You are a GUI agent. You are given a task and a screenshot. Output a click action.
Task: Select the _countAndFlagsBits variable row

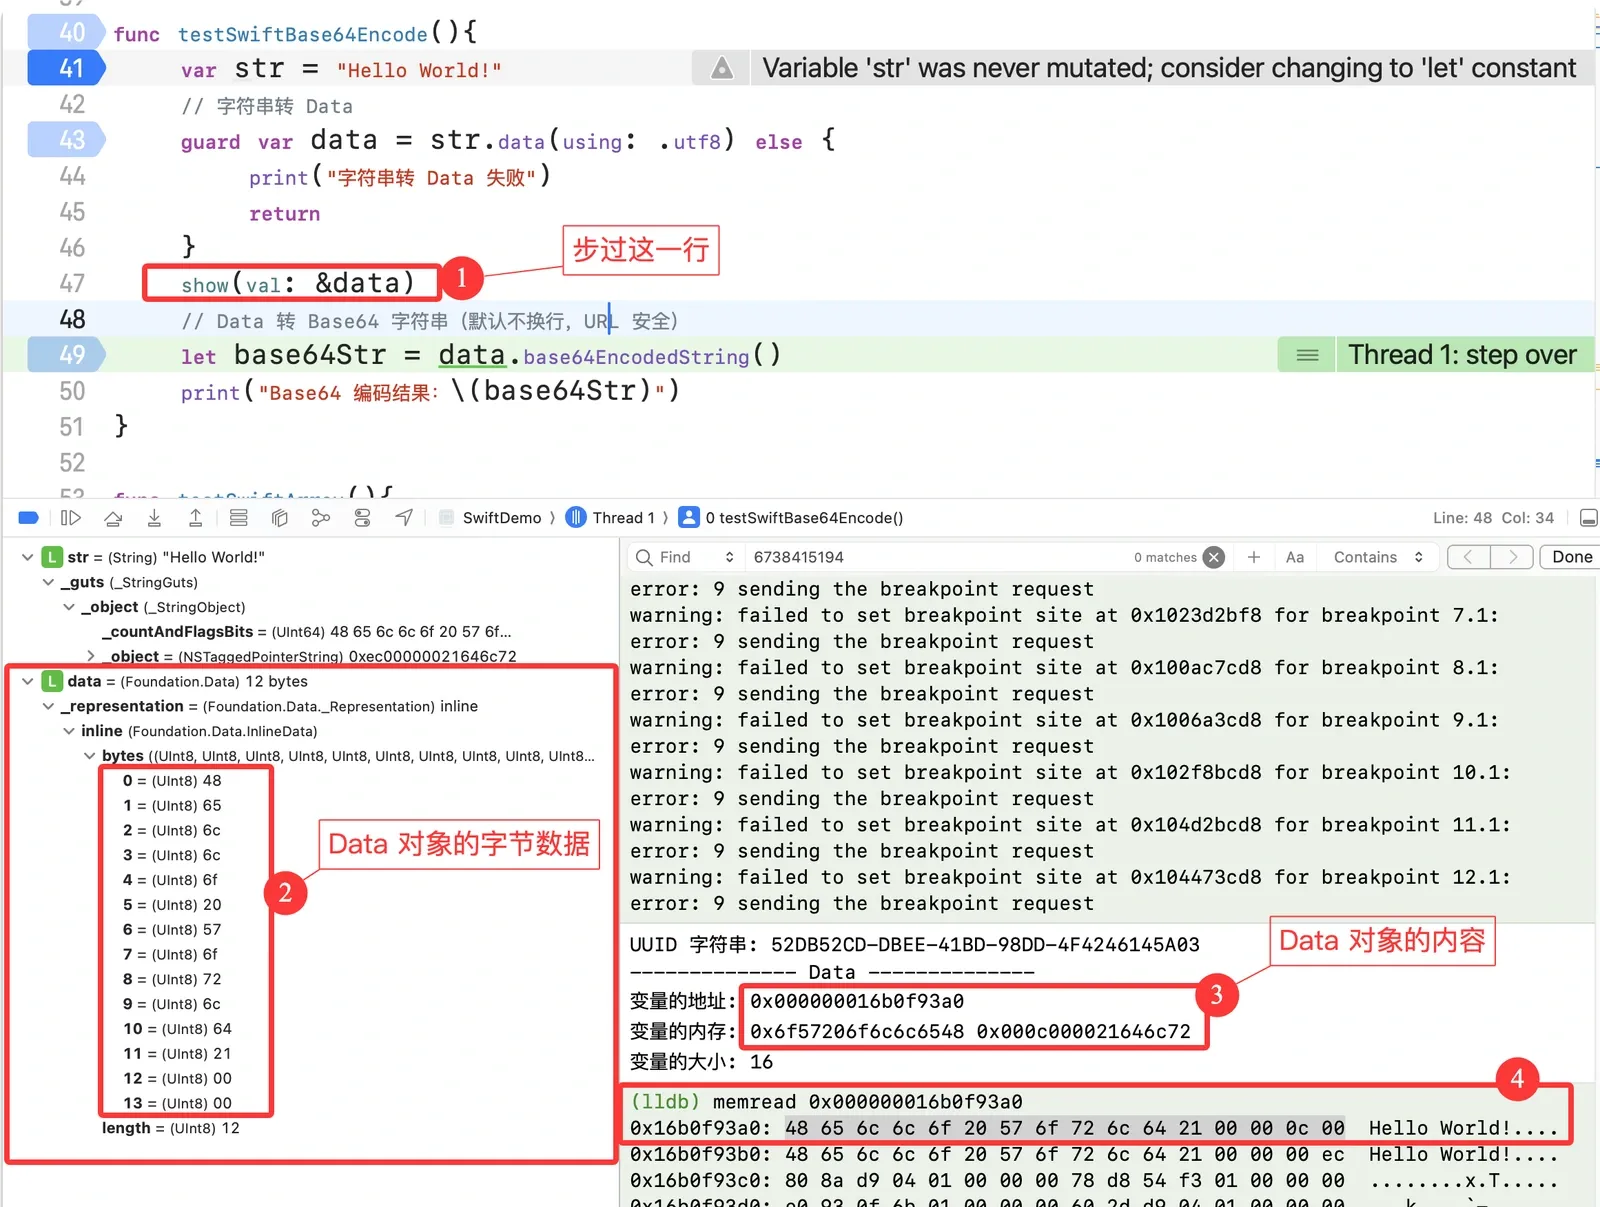(306, 632)
